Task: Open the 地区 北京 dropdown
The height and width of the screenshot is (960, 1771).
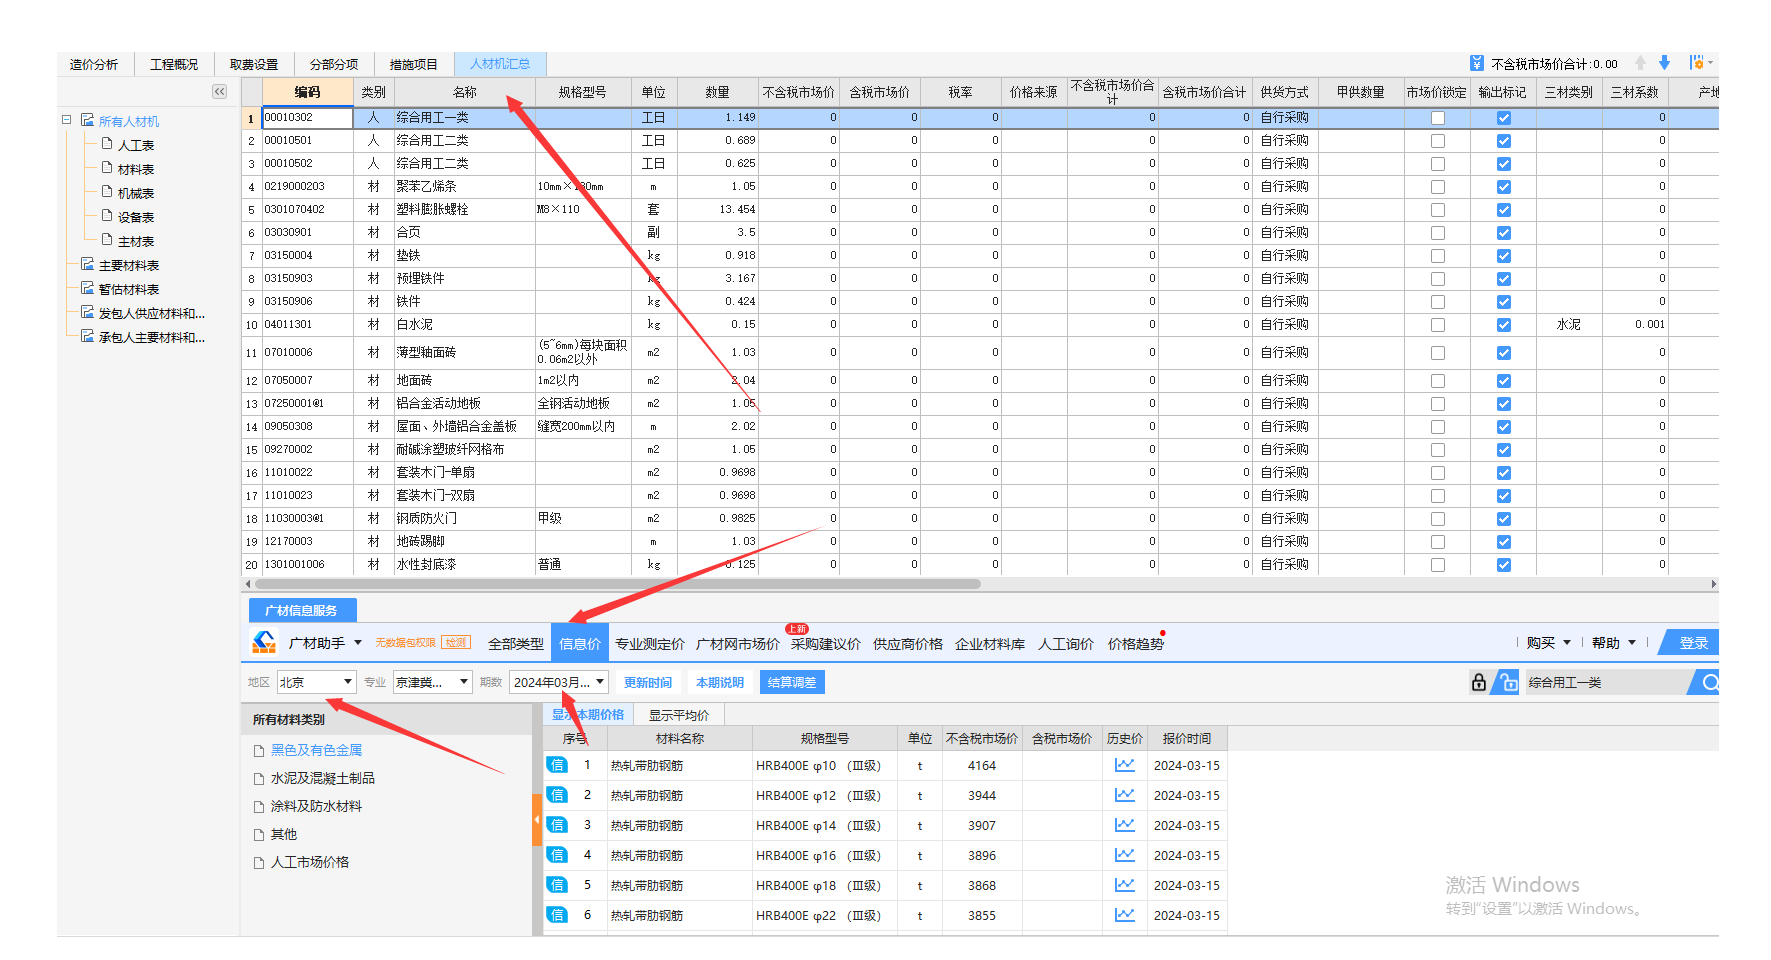Action: point(316,682)
